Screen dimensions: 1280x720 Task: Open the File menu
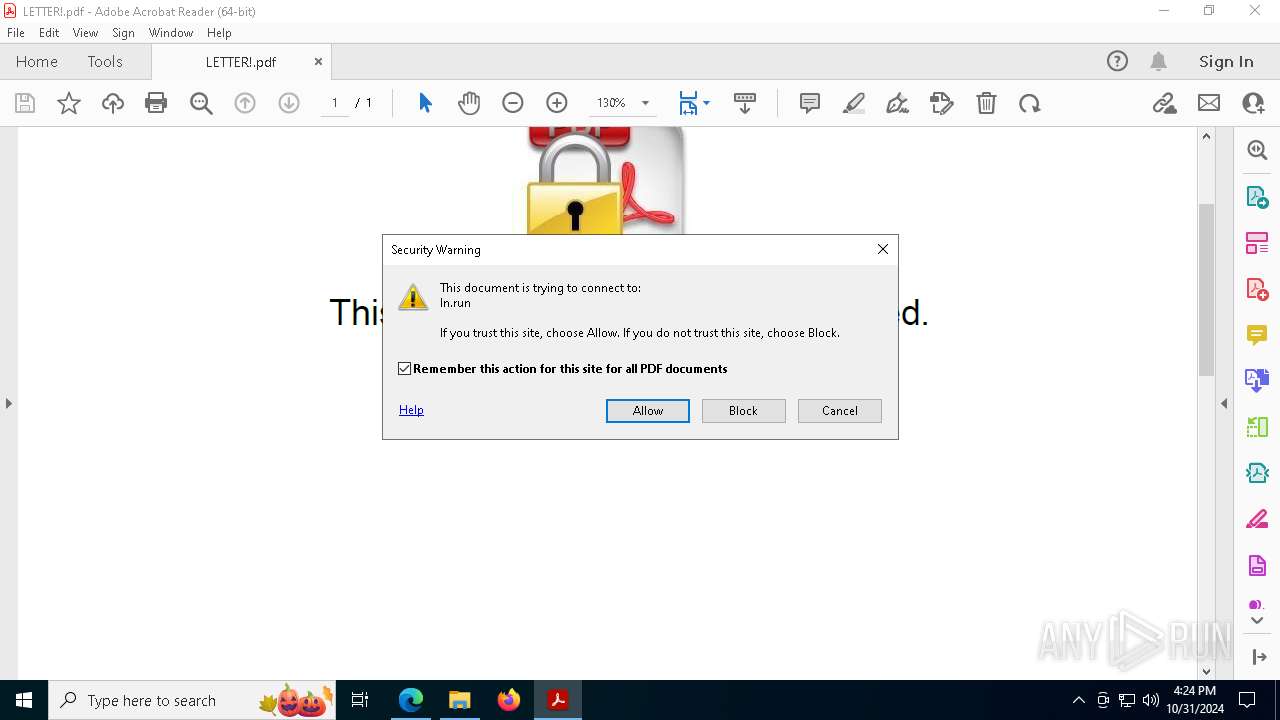click(16, 33)
